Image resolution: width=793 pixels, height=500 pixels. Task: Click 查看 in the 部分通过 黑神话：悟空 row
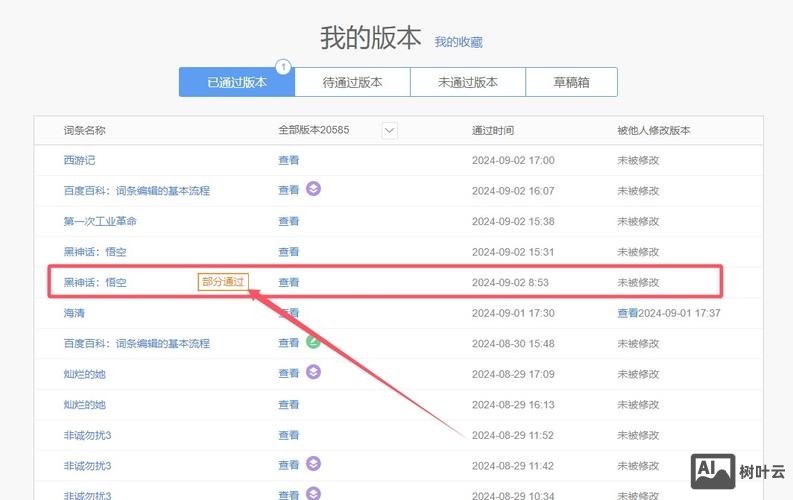289,283
